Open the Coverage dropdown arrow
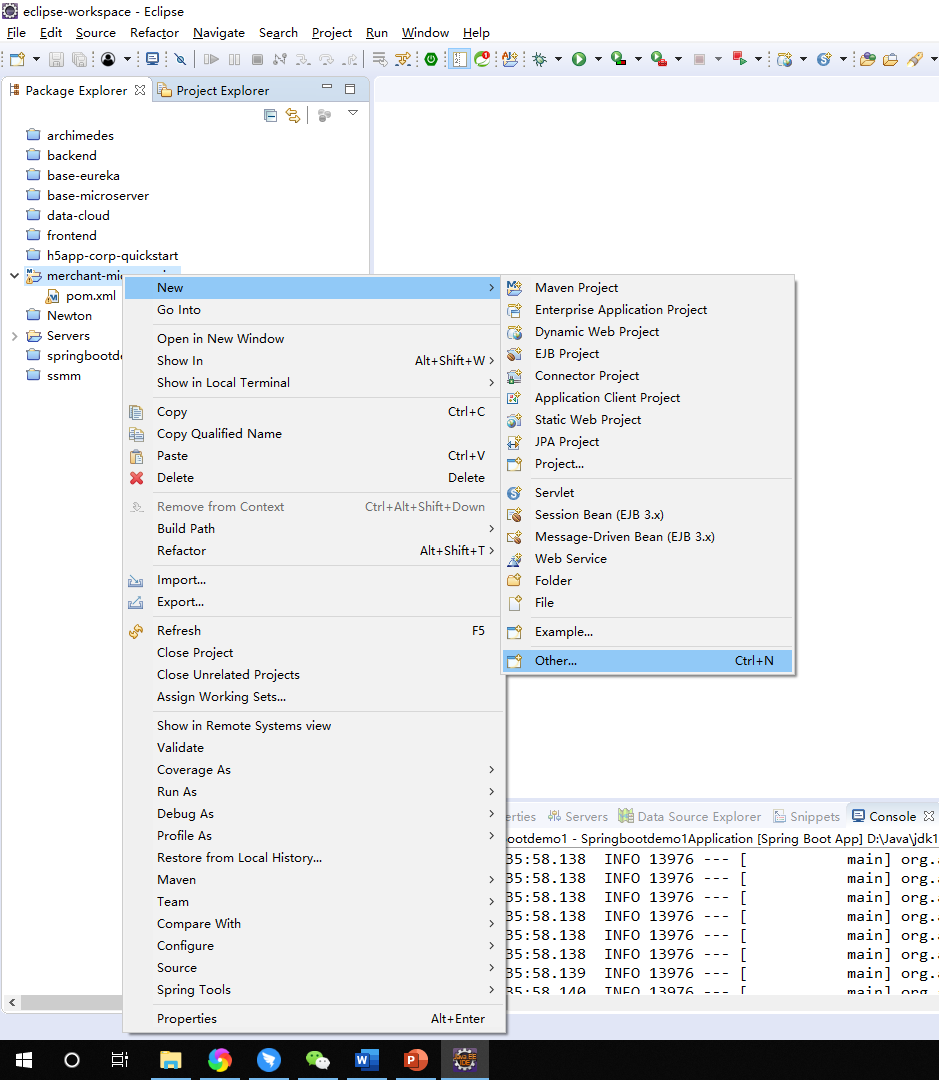The image size is (939, 1080). 638,59
